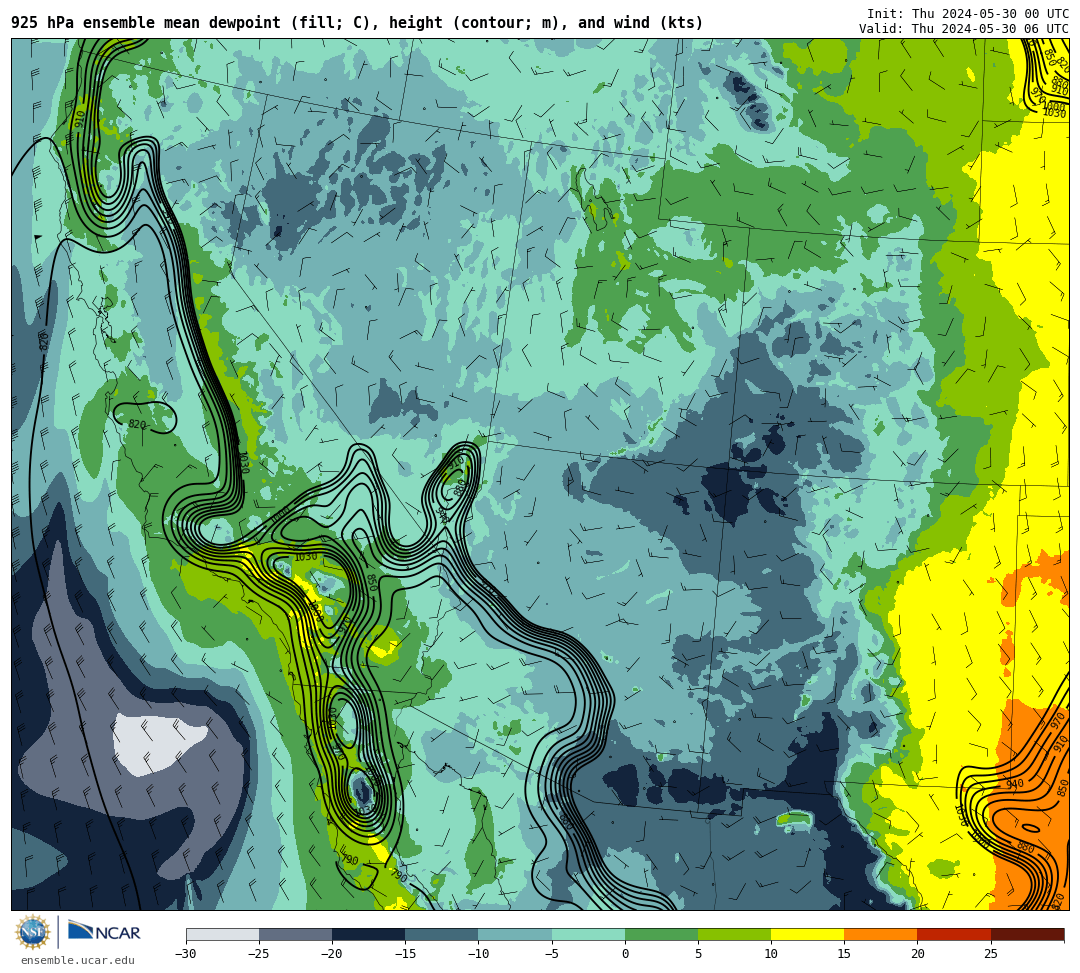Pick the green 0 to 5 colorbar segment
The height and width of the screenshot is (973, 1080).
pyautogui.click(x=661, y=934)
